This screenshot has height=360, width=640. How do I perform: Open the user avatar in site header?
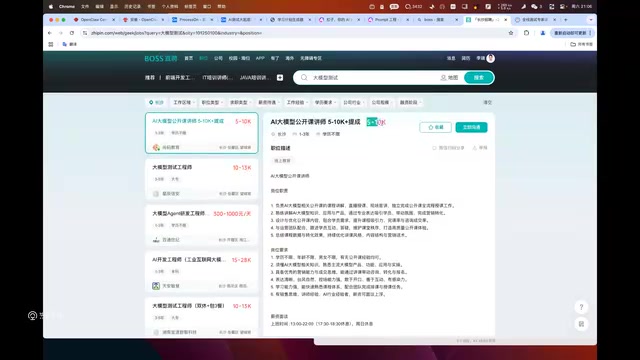(x=491, y=58)
